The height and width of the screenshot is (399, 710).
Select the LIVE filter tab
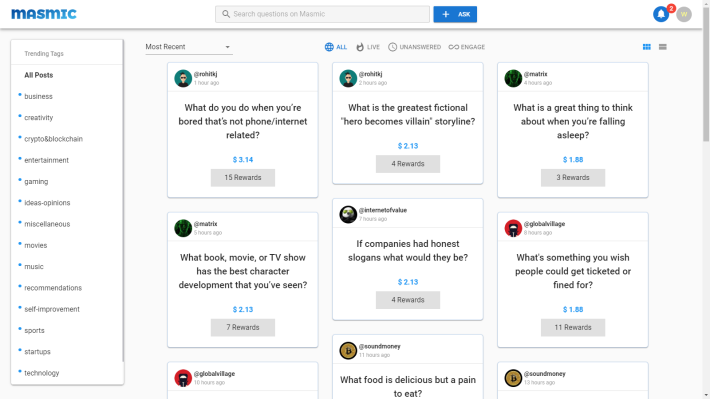click(368, 47)
